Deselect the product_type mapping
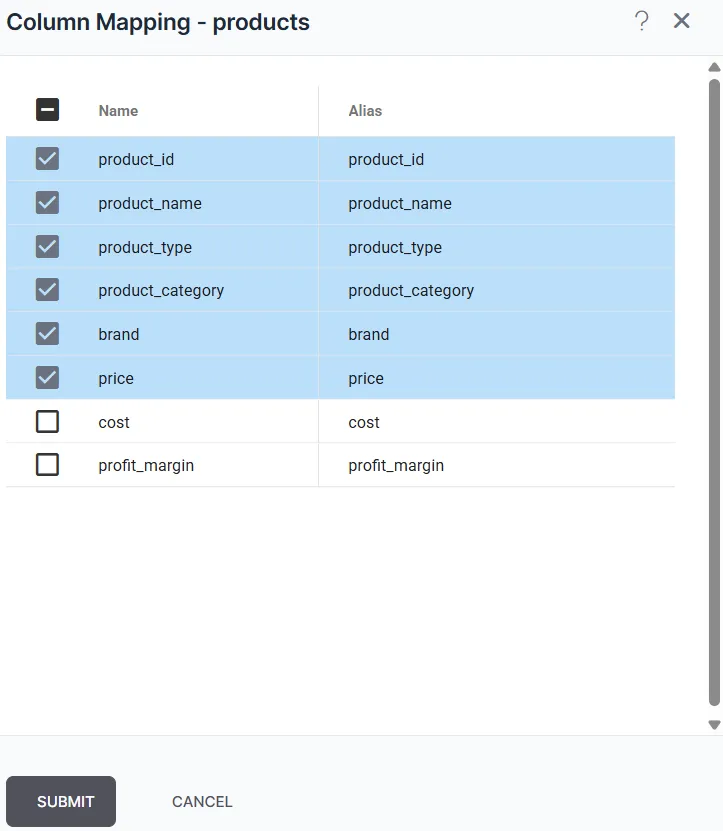Image resolution: width=723 pixels, height=831 pixels. 47,247
